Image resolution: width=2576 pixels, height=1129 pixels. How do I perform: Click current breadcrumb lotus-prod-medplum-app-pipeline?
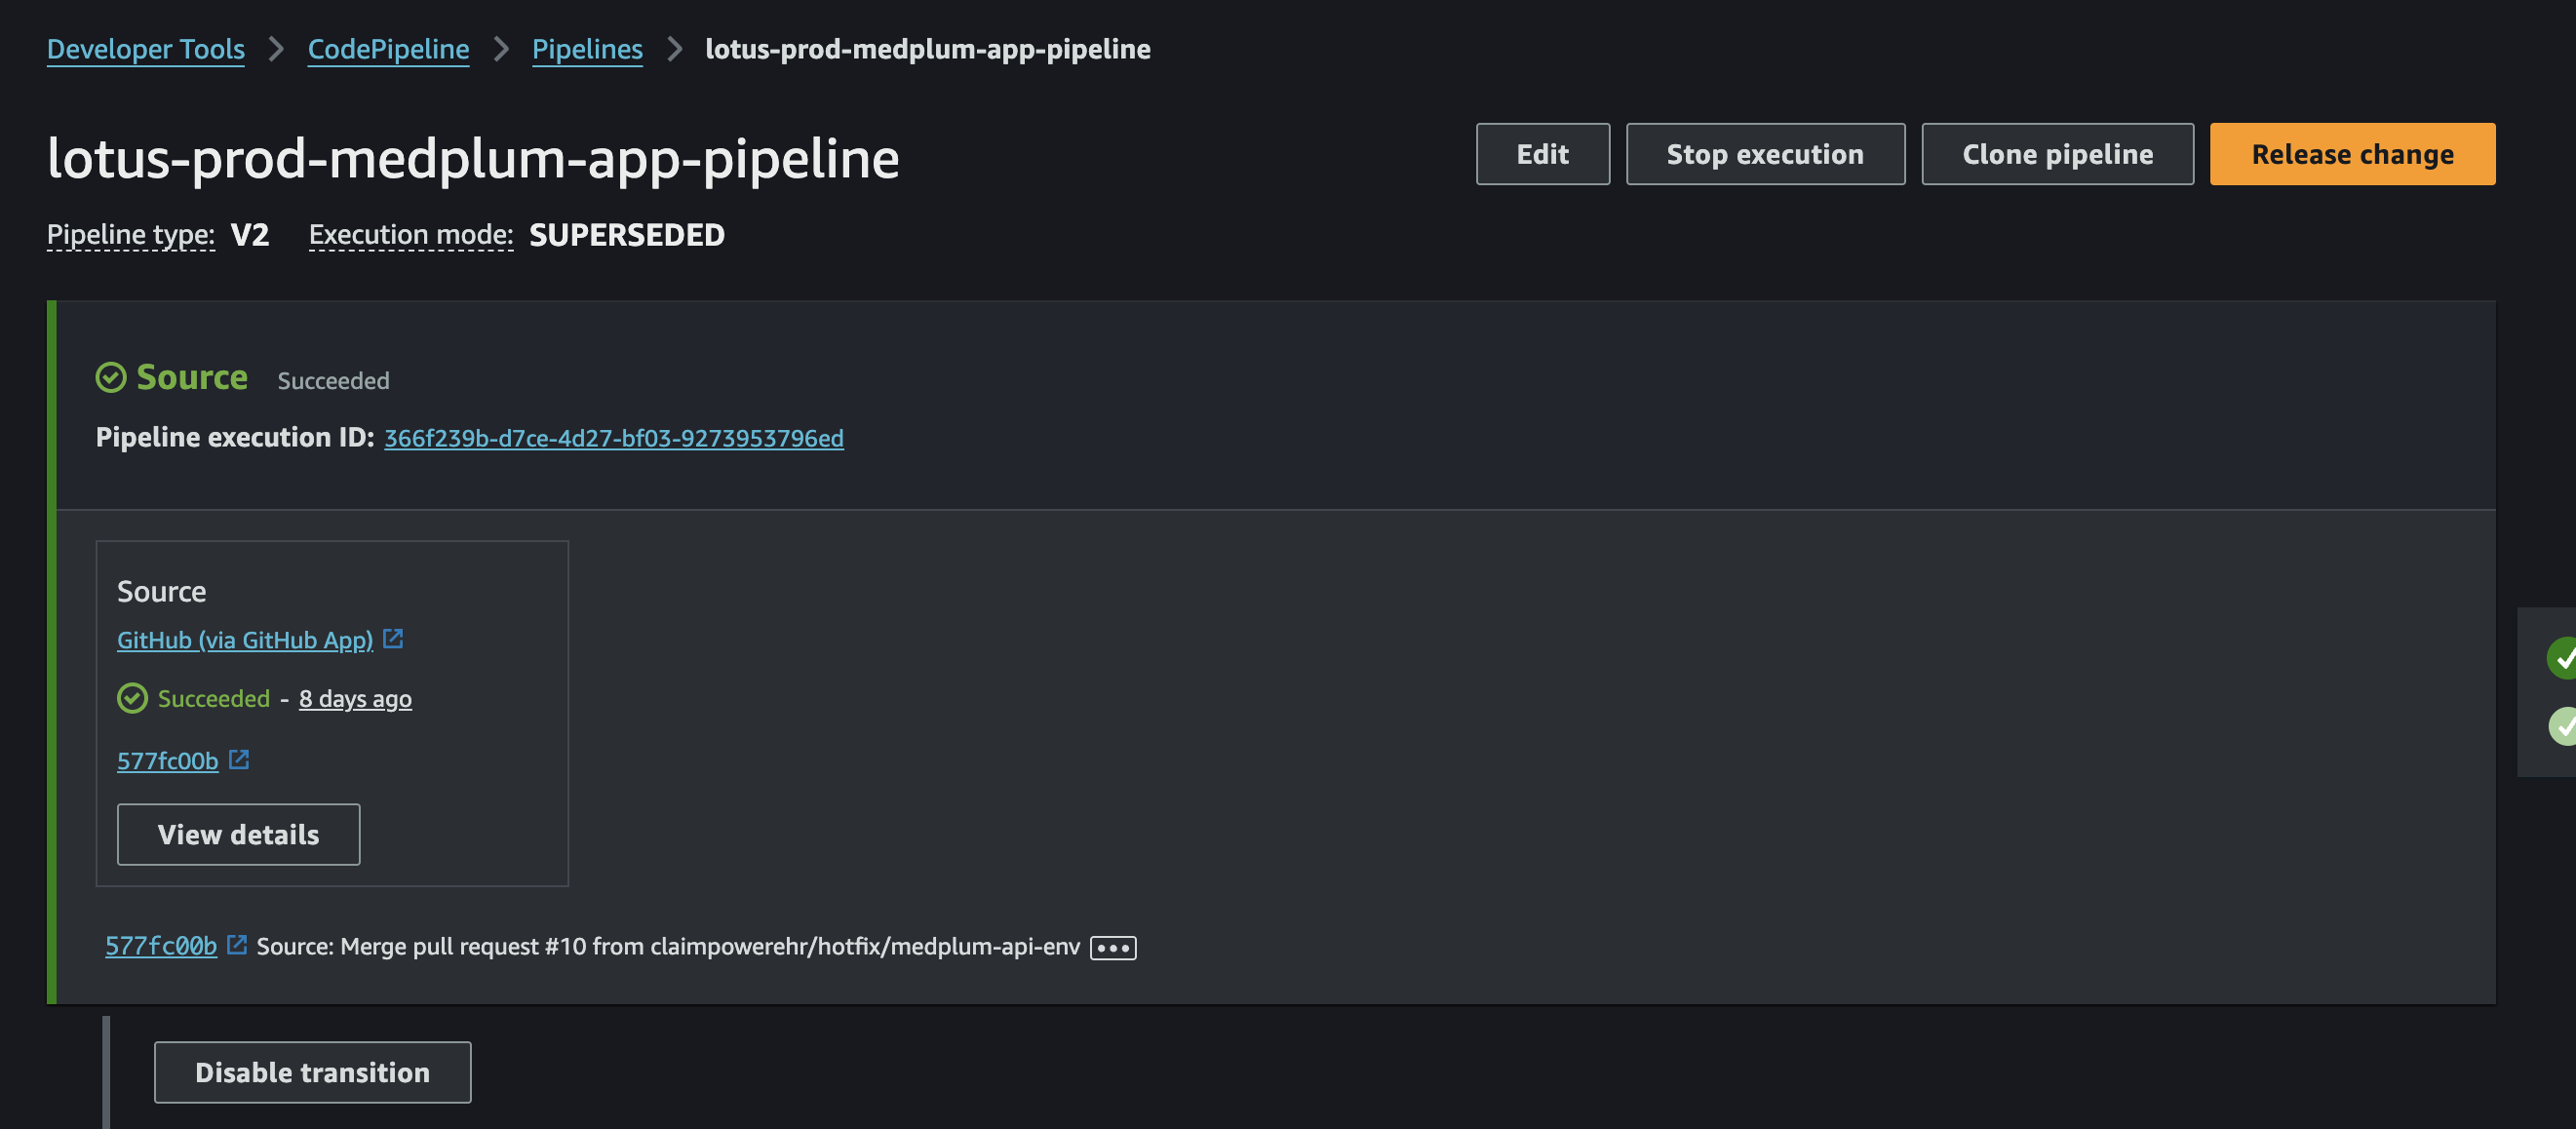[928, 49]
